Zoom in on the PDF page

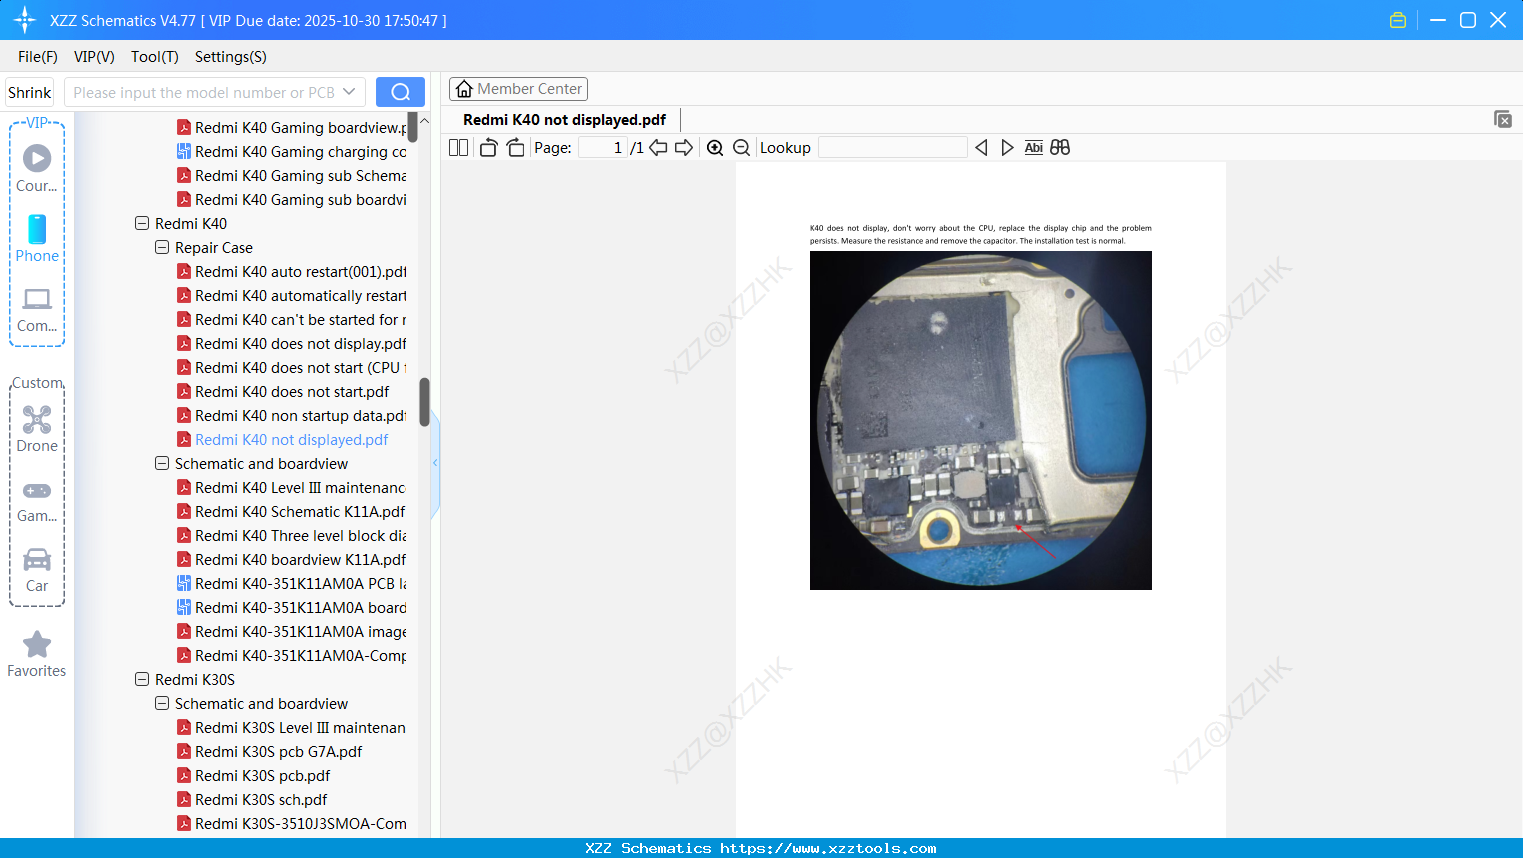click(715, 147)
